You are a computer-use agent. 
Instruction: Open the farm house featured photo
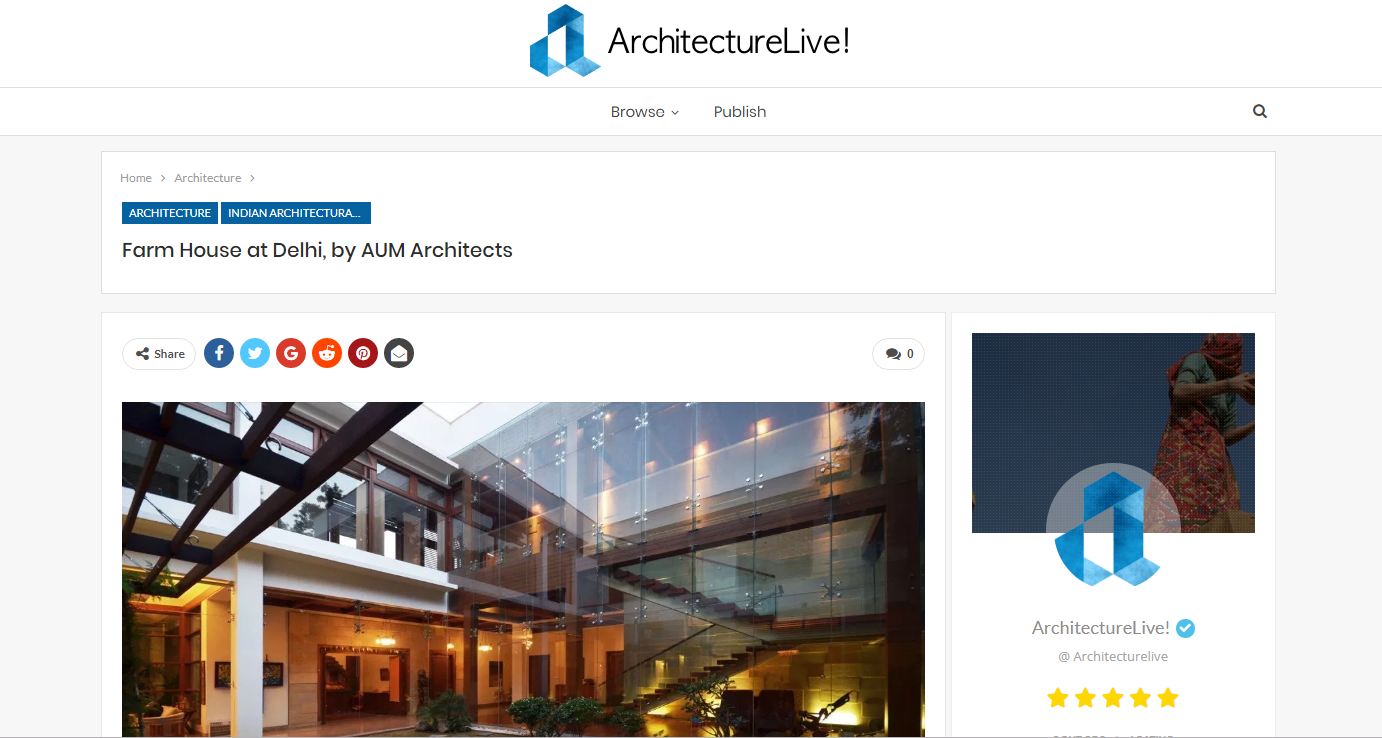click(523, 569)
